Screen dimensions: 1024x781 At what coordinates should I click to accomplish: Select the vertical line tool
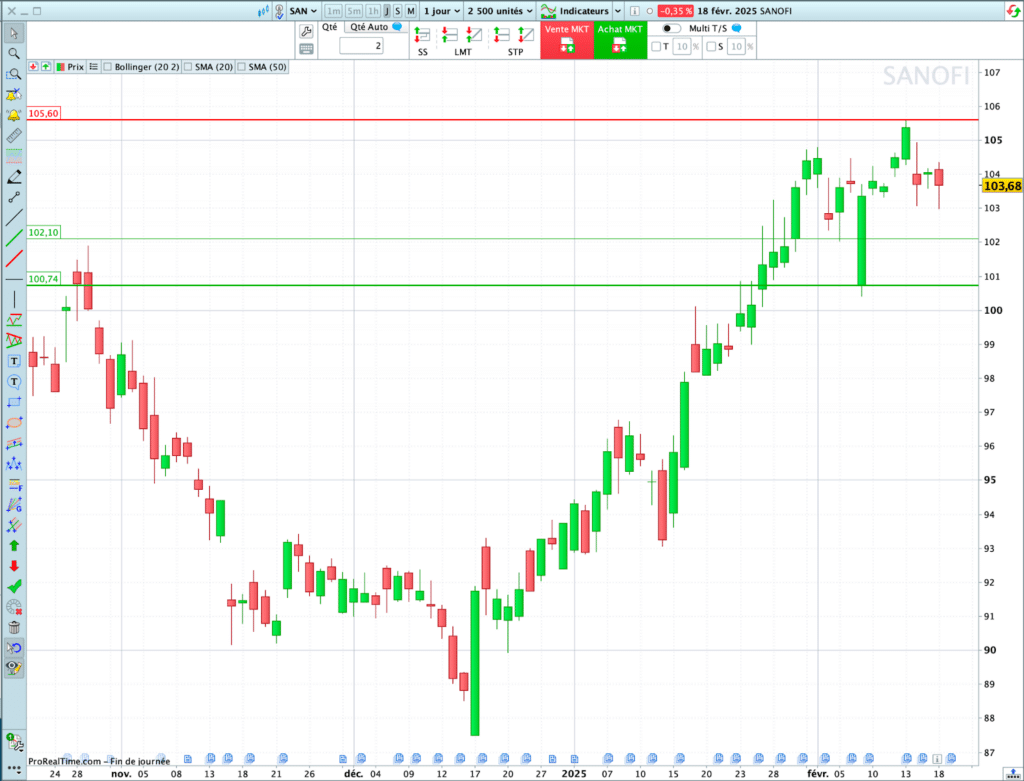tap(14, 300)
